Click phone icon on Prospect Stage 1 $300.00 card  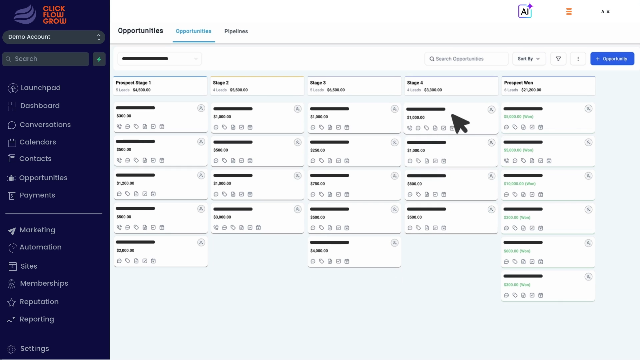click(x=119, y=127)
